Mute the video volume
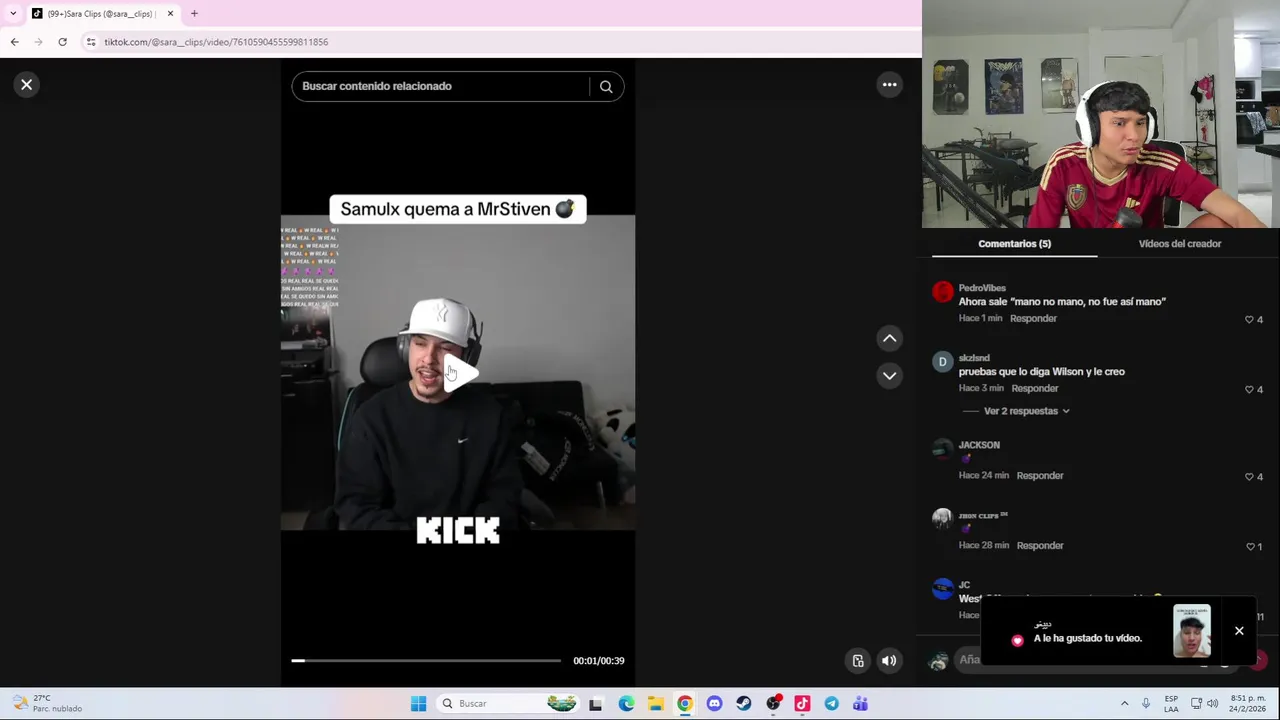The width and height of the screenshot is (1280, 720). tap(889, 661)
